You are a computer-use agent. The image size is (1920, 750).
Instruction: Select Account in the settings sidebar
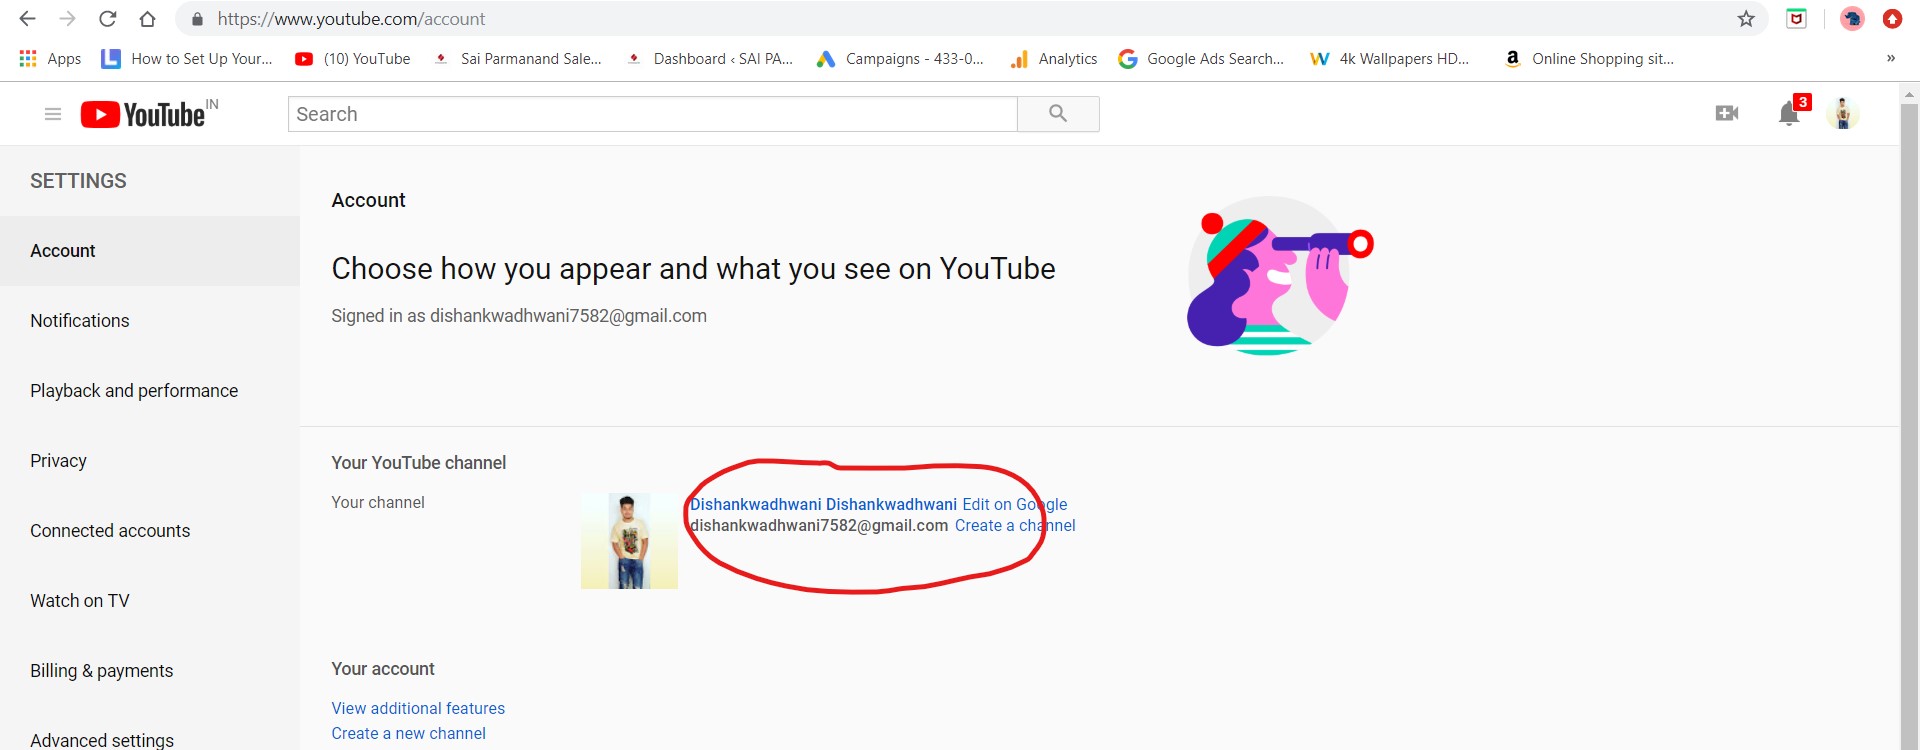point(150,251)
